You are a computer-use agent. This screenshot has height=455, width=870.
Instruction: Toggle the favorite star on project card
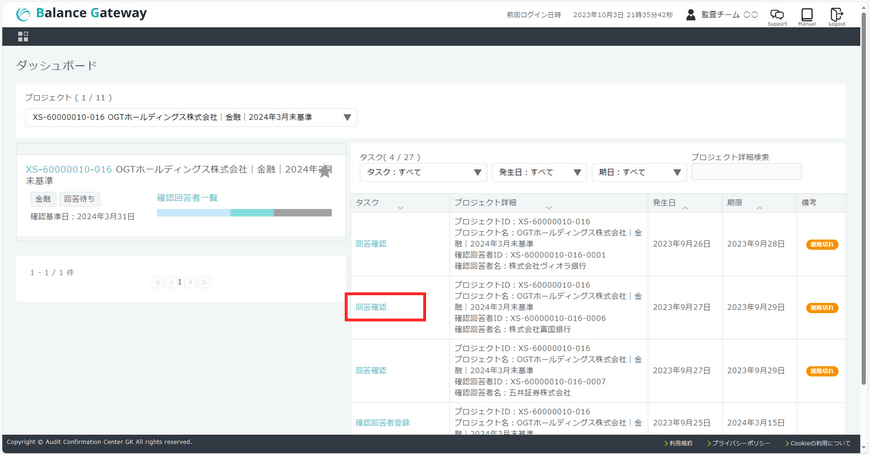(x=325, y=171)
